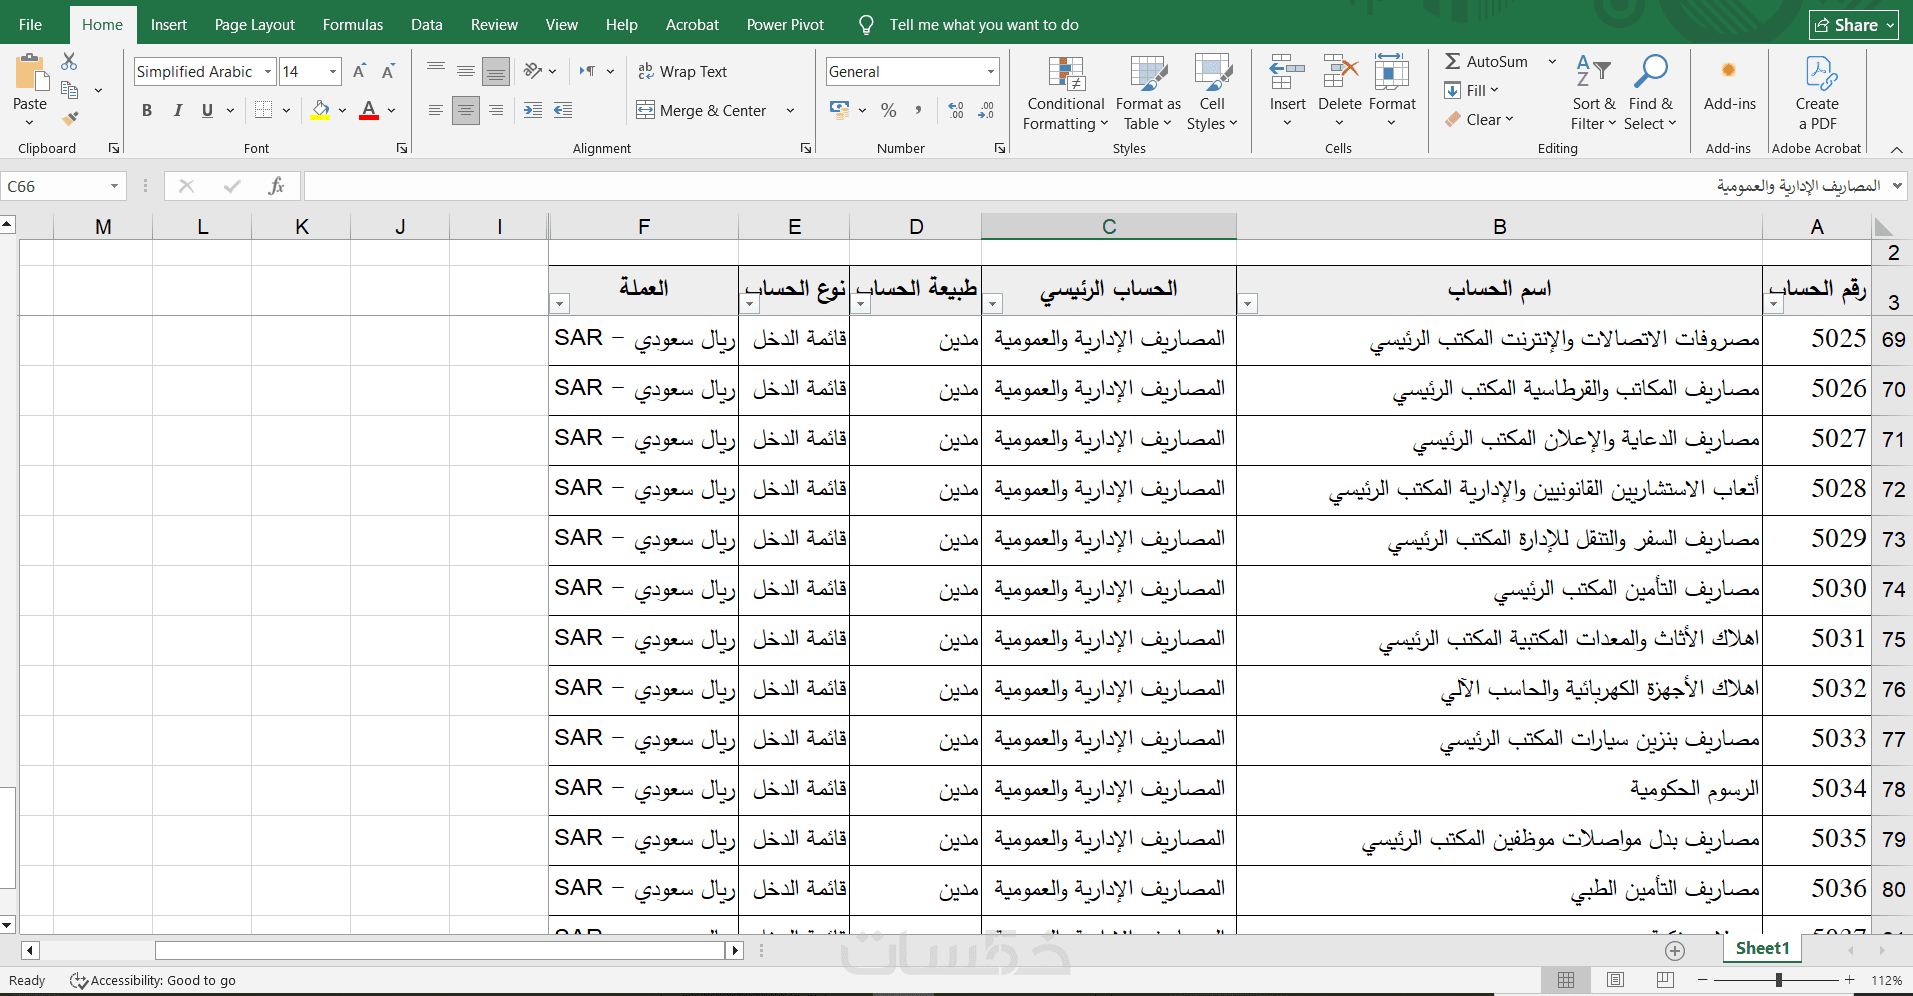
Task: Decrease indent in Alignment group
Action: coord(533,110)
